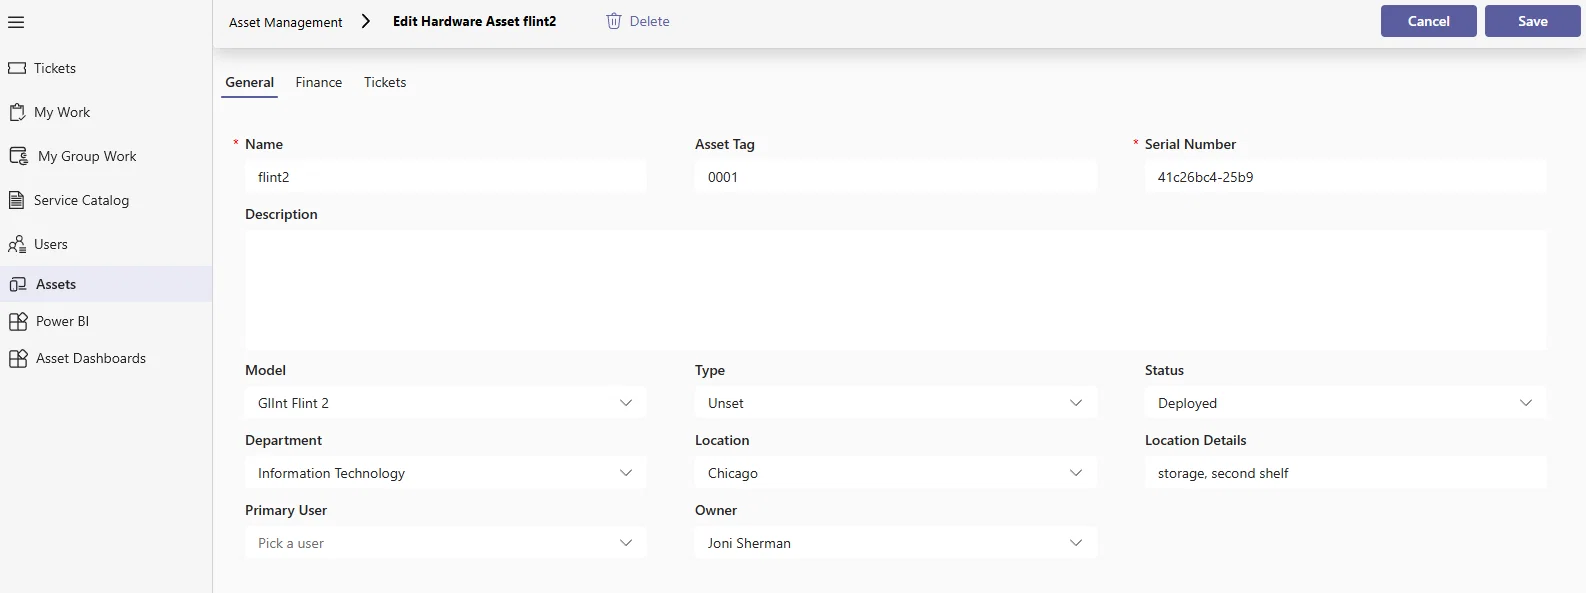Click the Glint Flint 2 model value
The height and width of the screenshot is (593, 1586).
(x=293, y=403)
